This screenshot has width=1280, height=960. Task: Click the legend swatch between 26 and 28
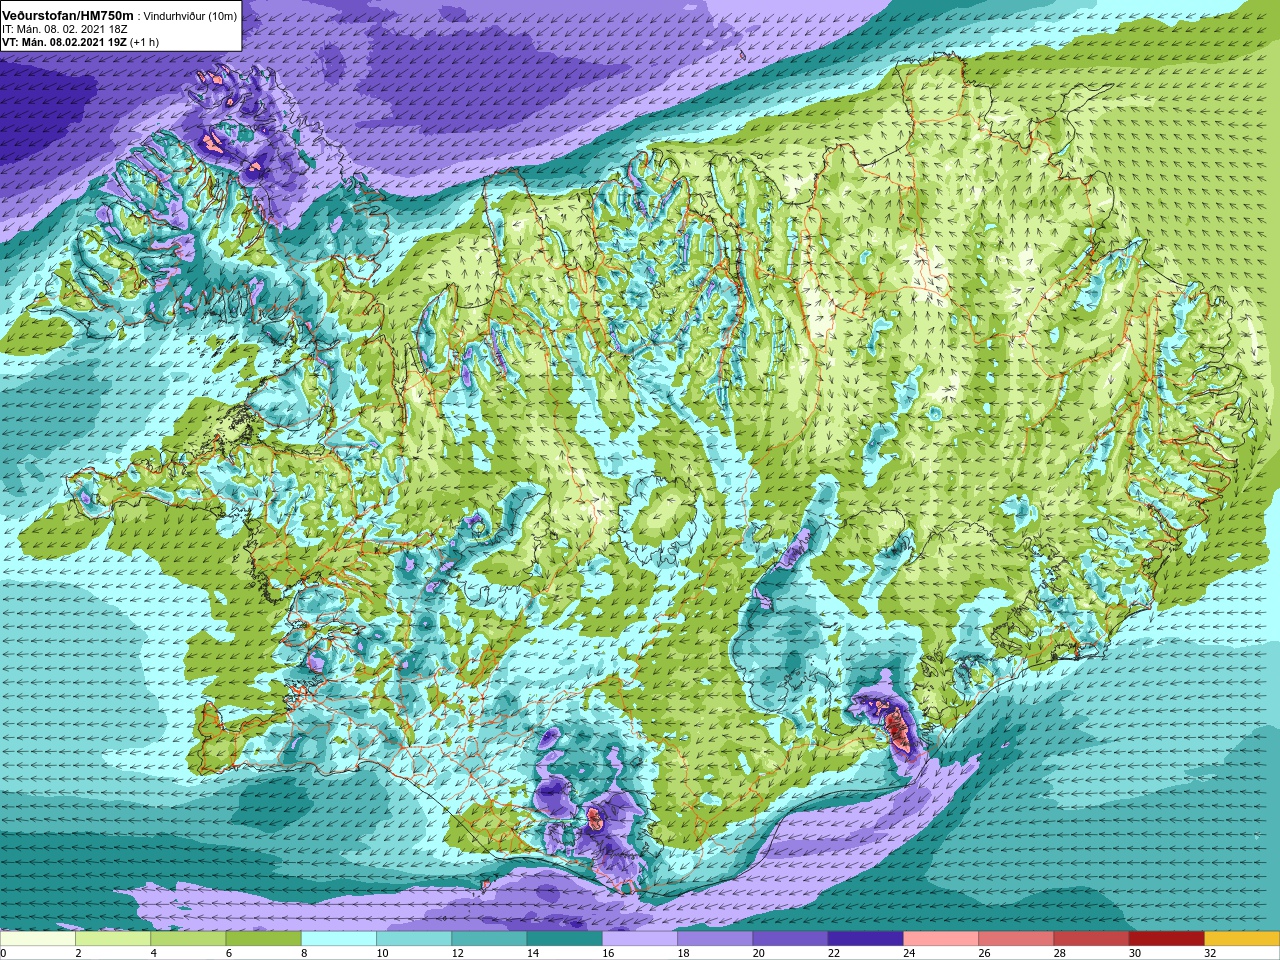pyautogui.click(x=1016, y=939)
